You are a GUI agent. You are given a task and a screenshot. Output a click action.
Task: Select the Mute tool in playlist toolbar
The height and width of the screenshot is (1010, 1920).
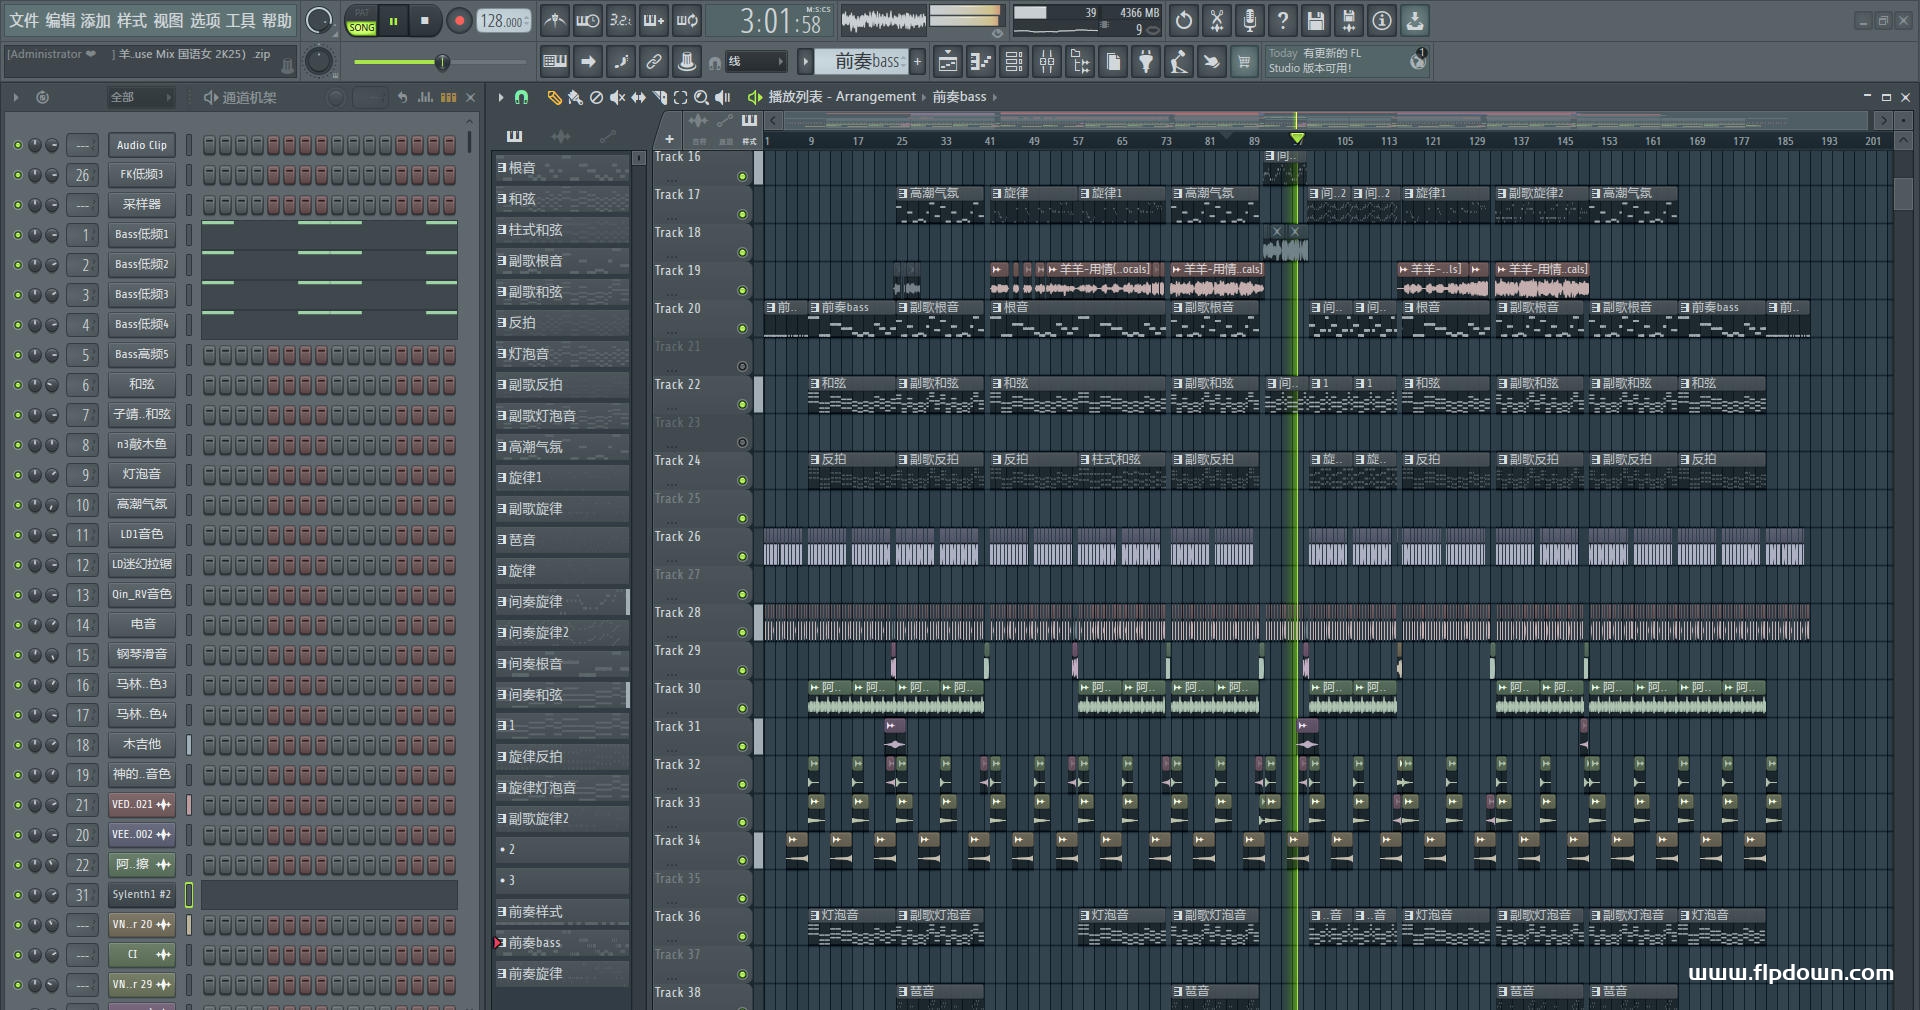617,97
